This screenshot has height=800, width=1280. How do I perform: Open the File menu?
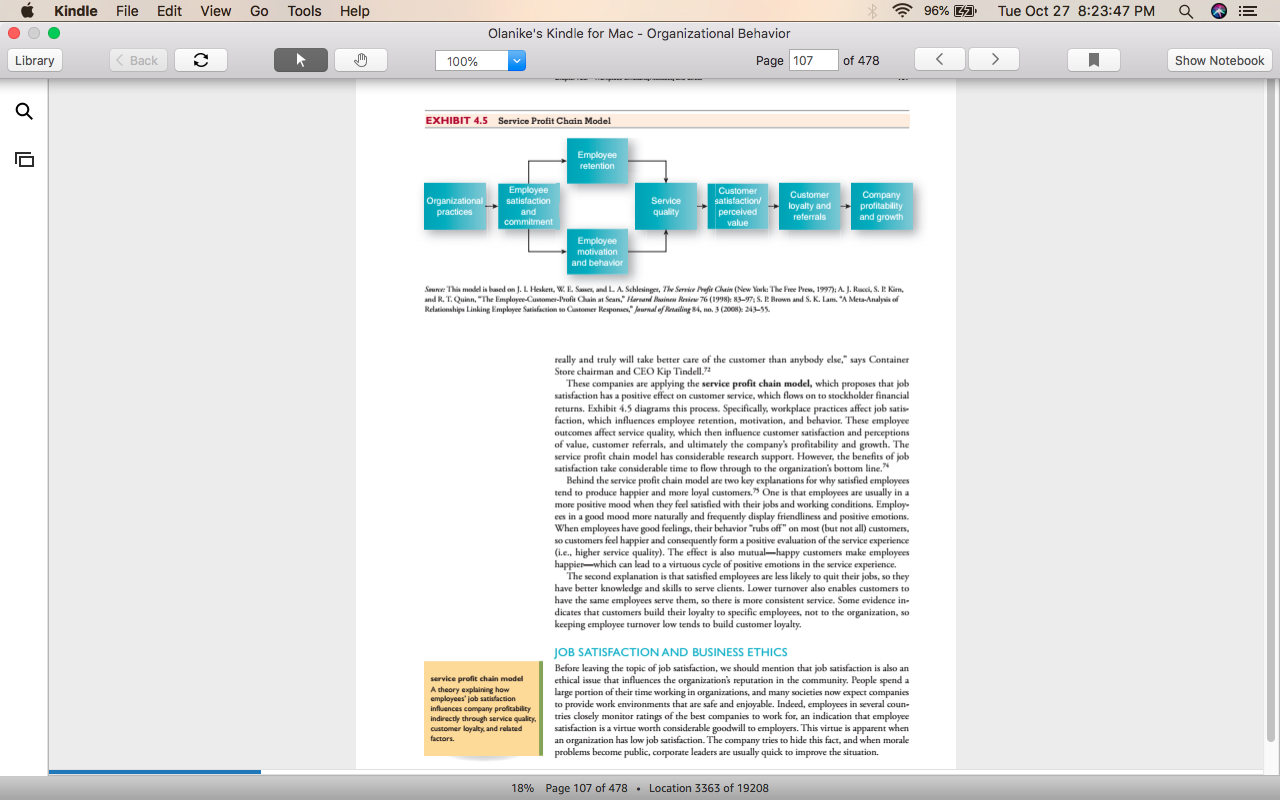[x=127, y=11]
